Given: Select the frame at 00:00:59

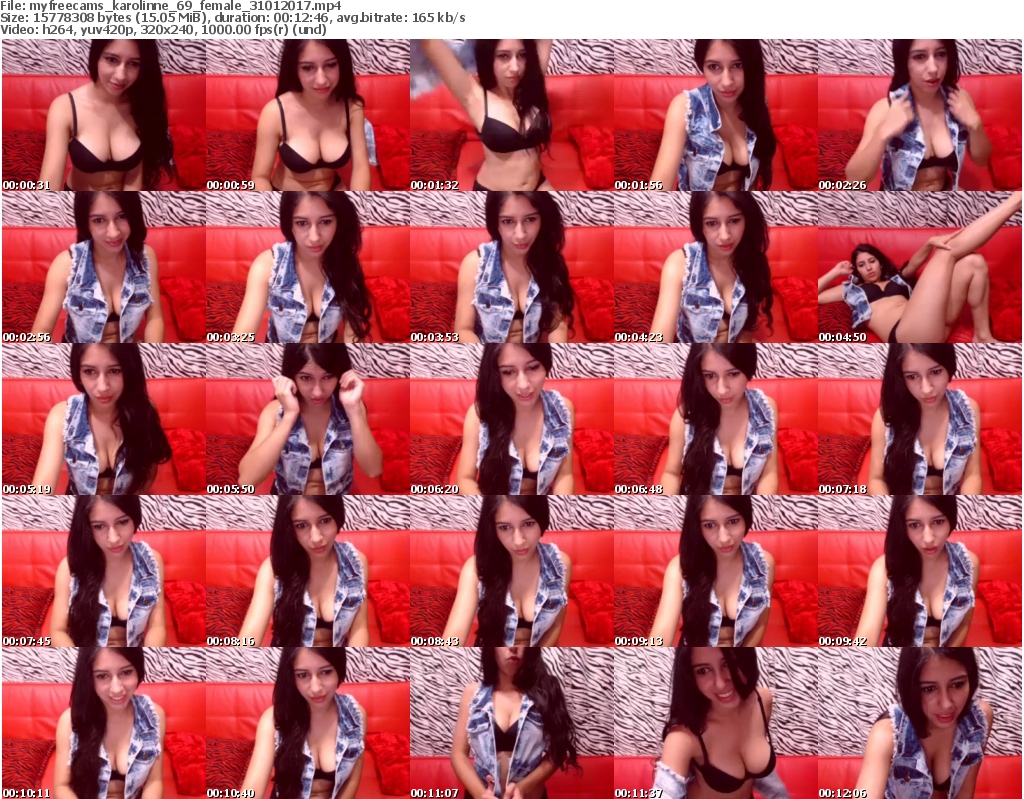Looking at the screenshot, I should [x=307, y=116].
